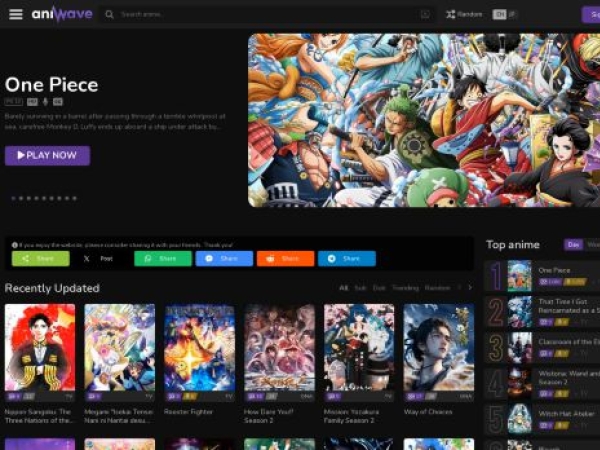
Task: Select the Dub tab in Recently Updated
Action: 379,288
